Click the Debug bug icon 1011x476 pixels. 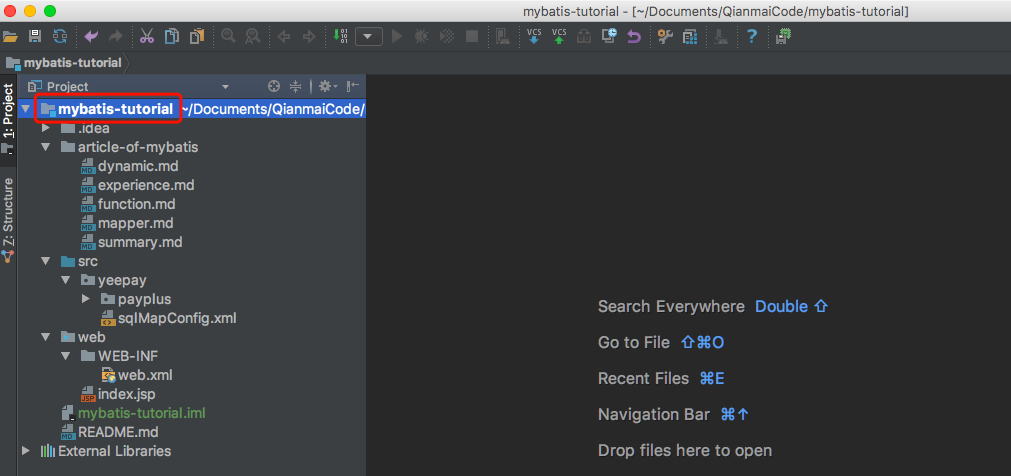click(422, 37)
